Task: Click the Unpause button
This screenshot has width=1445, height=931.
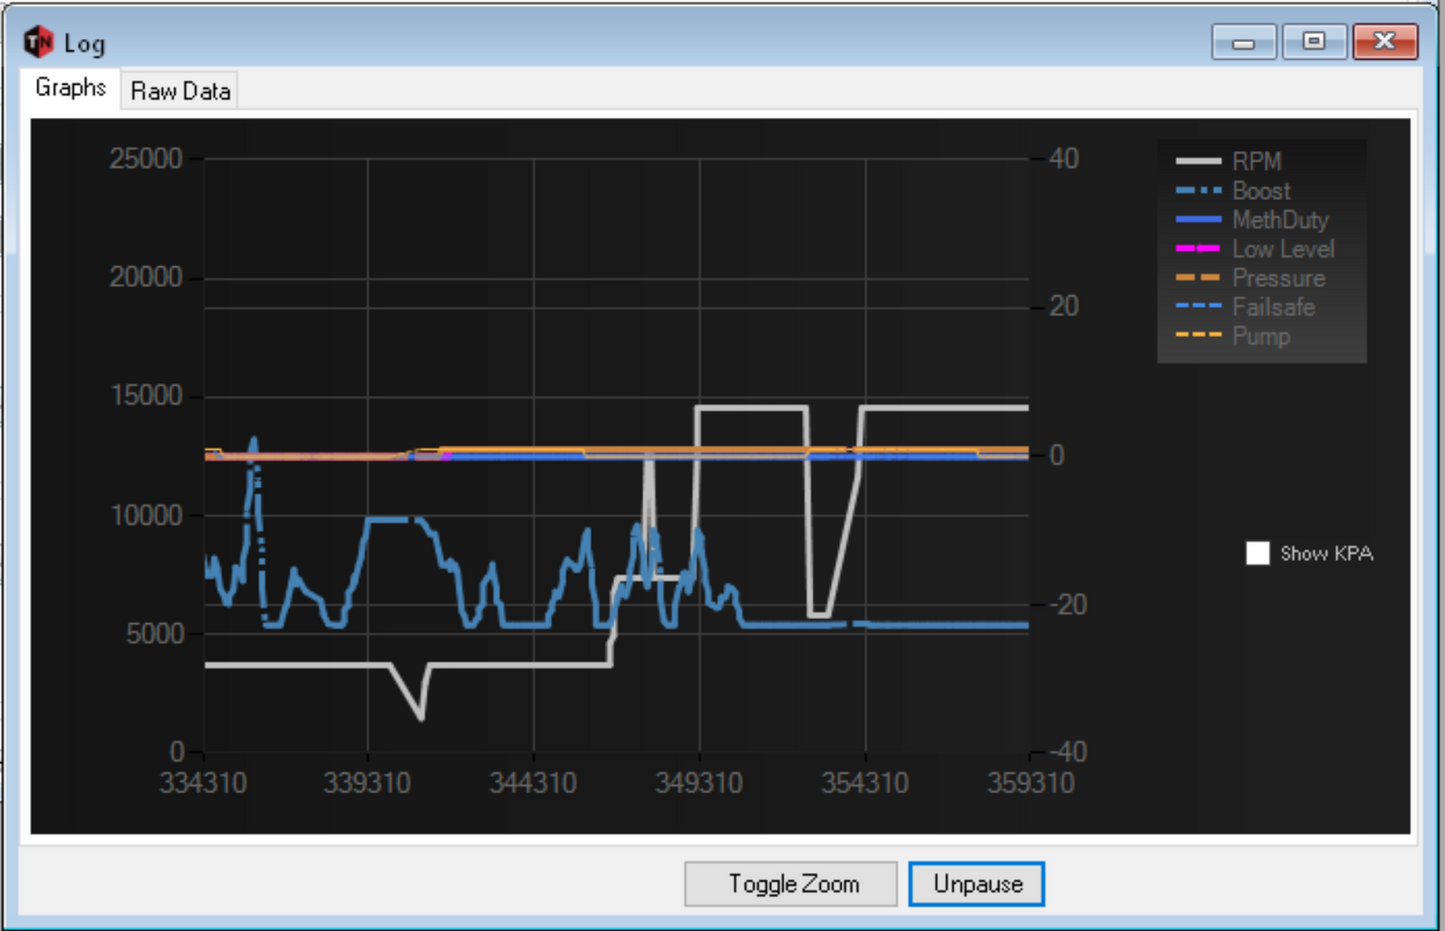Action: 976,884
